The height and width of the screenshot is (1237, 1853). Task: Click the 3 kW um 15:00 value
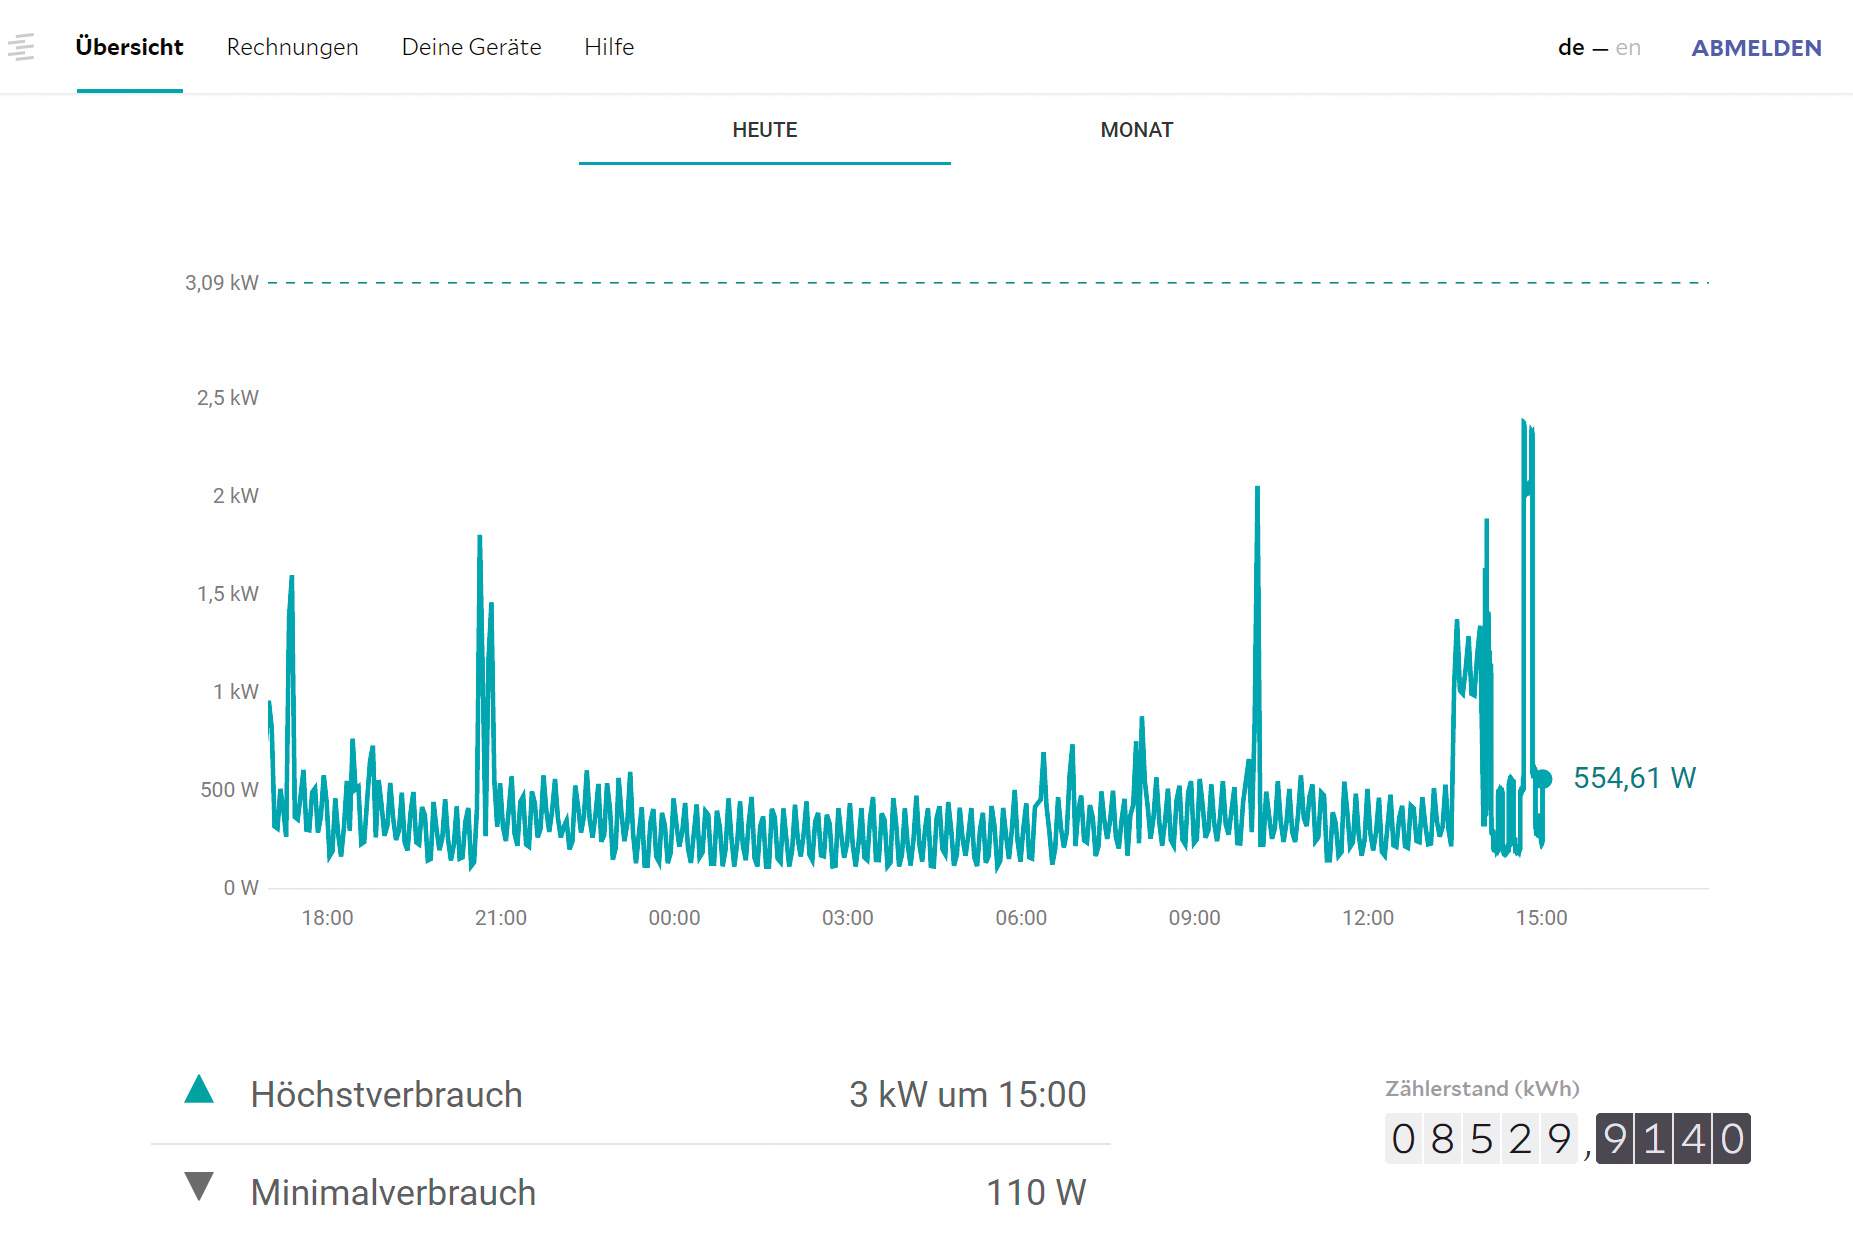pos(968,1095)
